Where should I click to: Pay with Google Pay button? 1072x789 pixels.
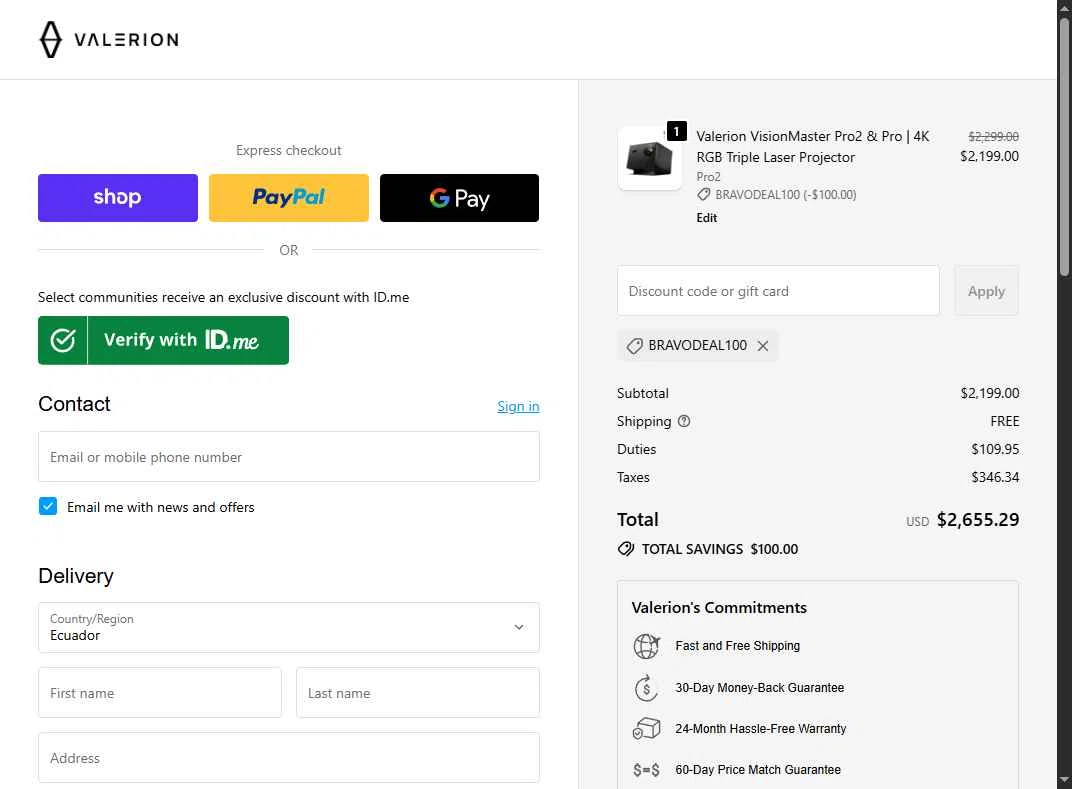click(x=459, y=198)
